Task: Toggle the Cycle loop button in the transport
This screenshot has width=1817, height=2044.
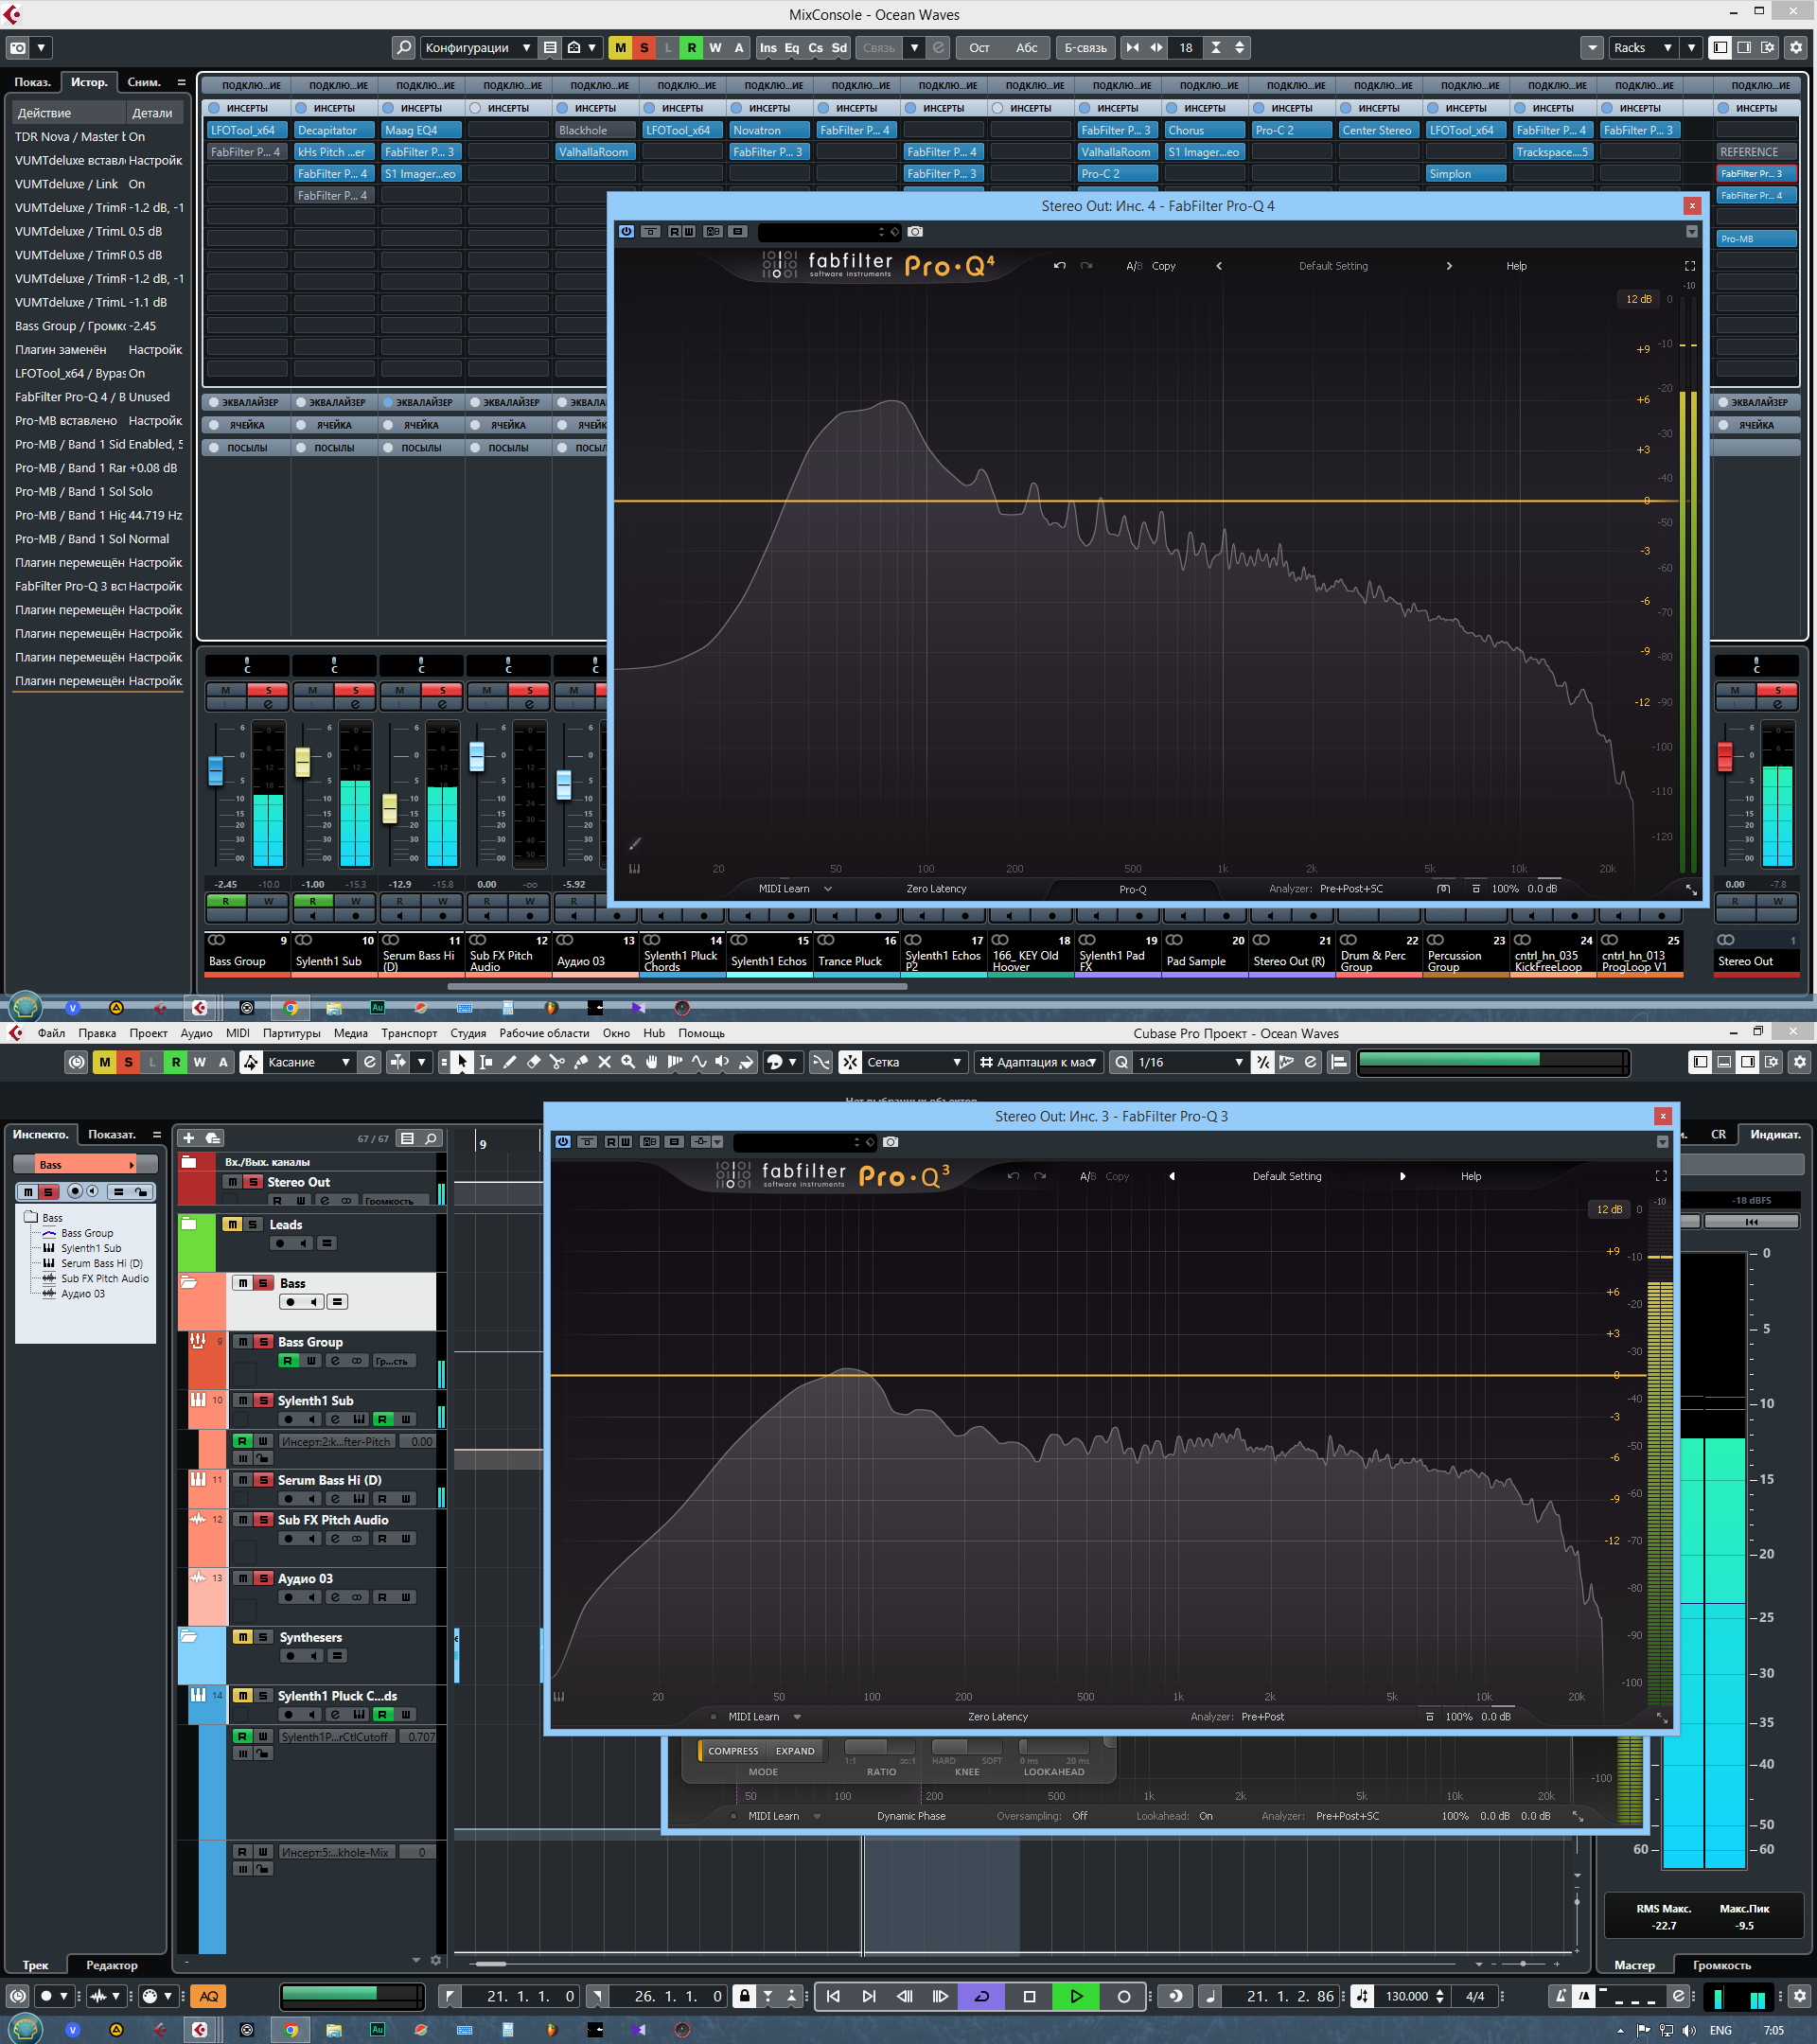Action: click(981, 1996)
